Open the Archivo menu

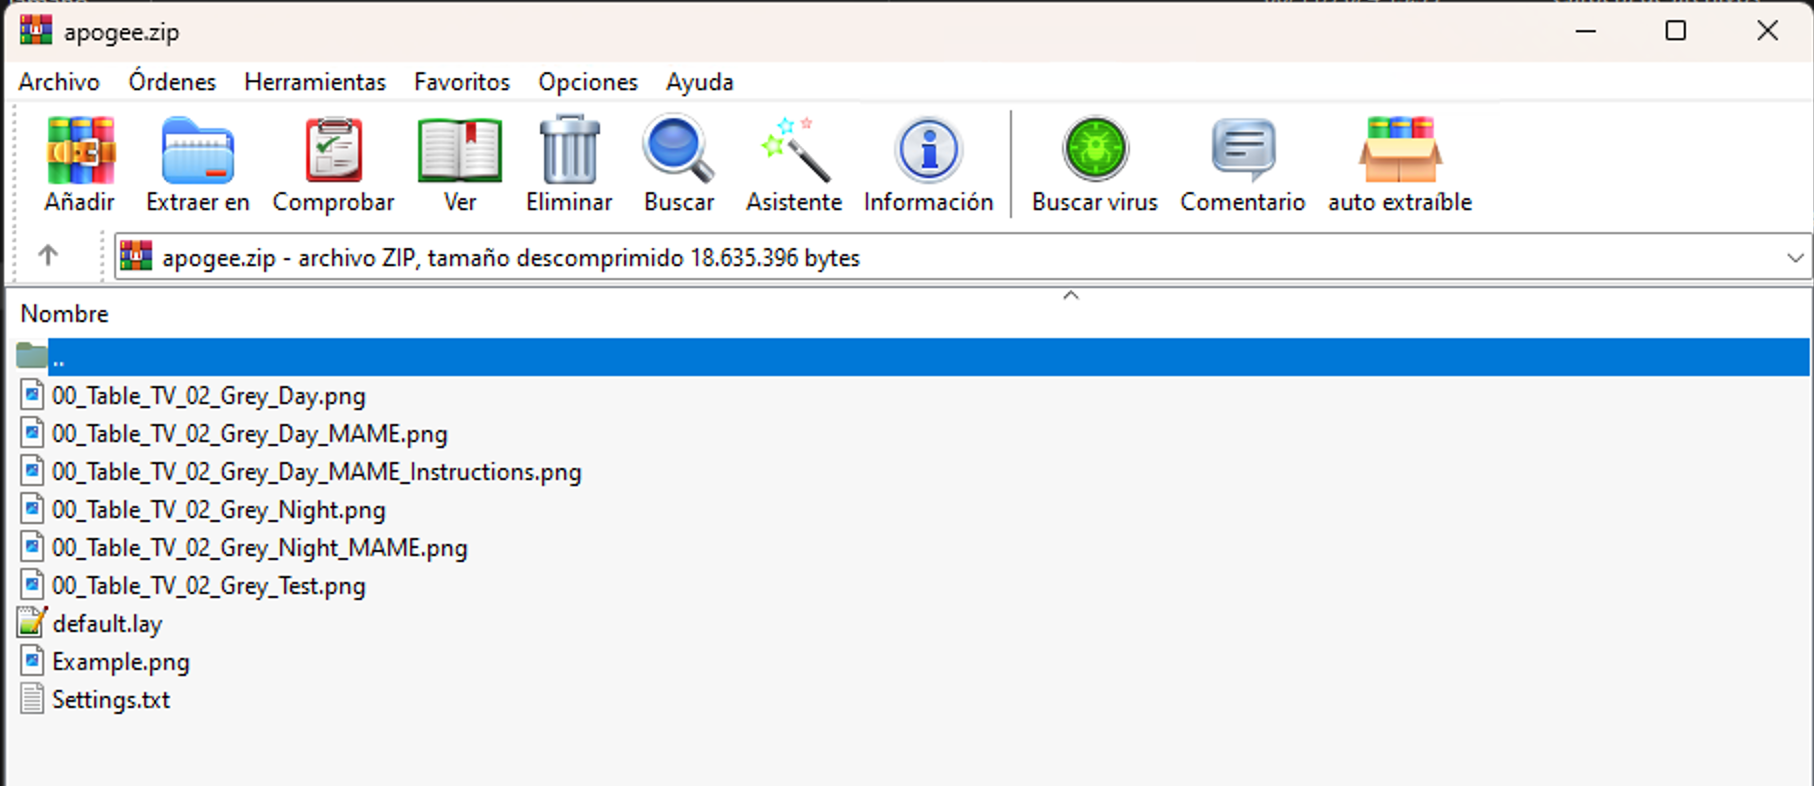(59, 82)
